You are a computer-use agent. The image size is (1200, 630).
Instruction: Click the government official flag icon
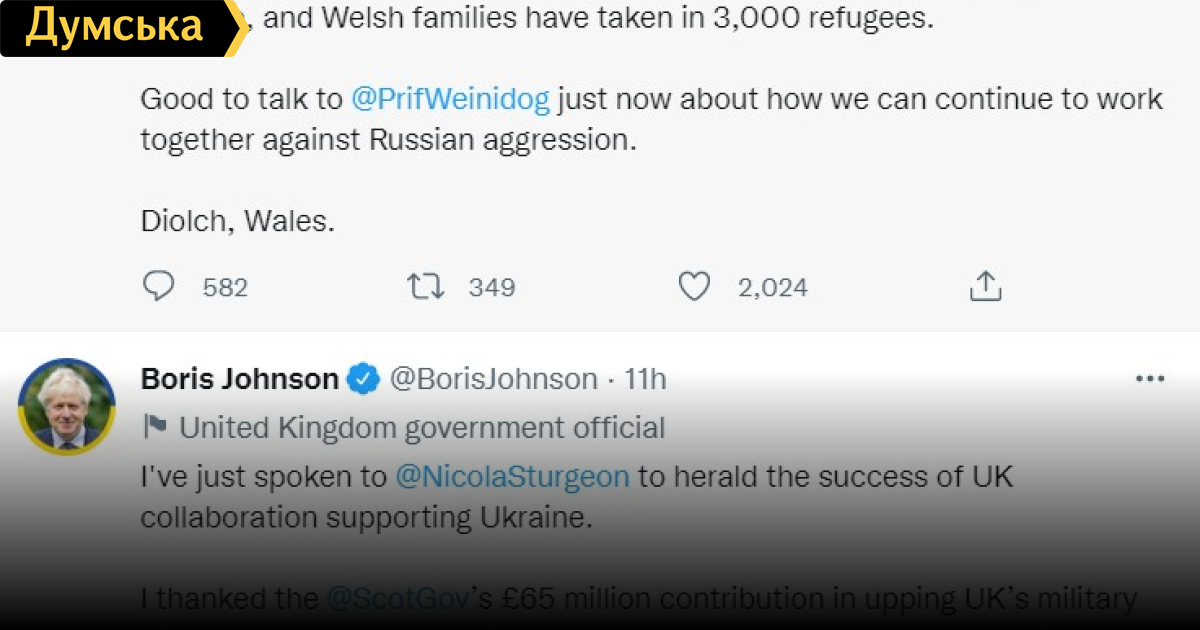point(155,428)
